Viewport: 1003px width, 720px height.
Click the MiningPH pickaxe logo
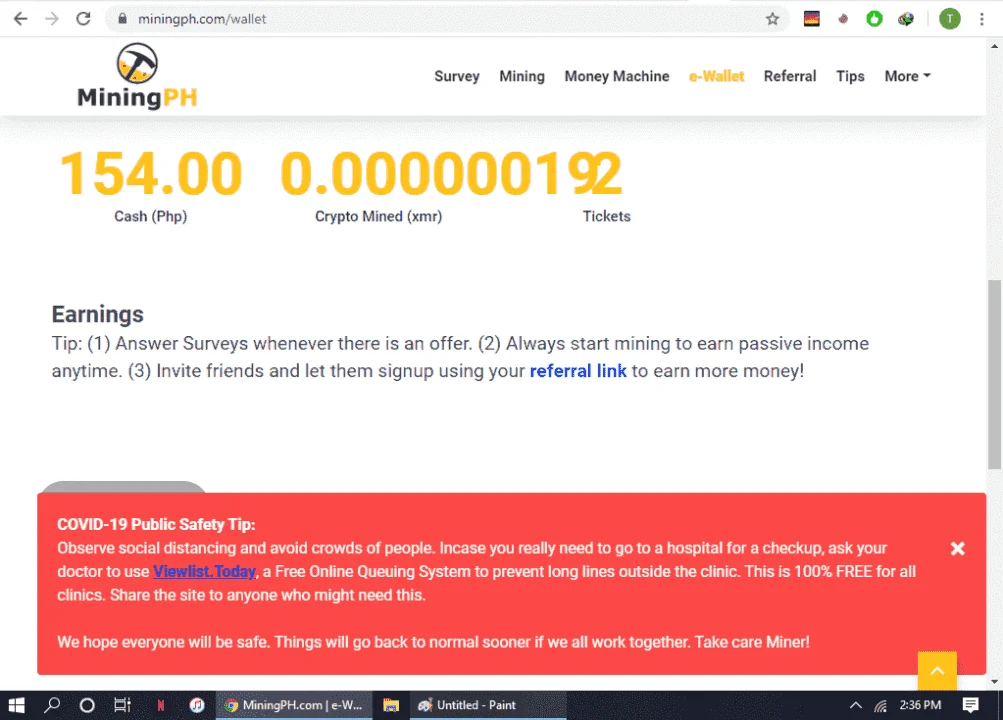coord(137,76)
